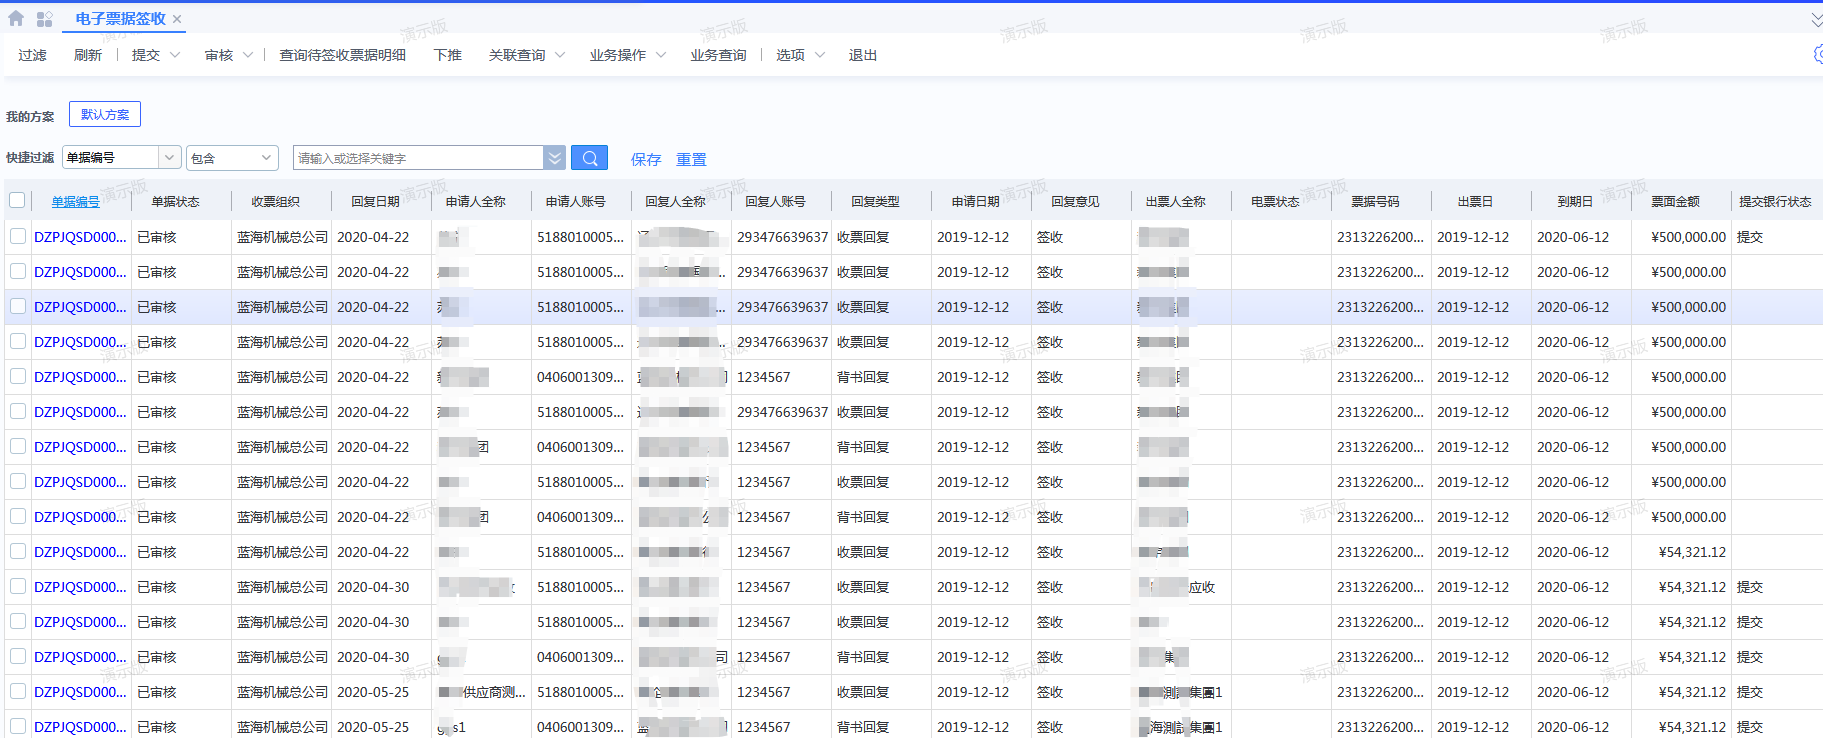Click the 电票状态 column header
The height and width of the screenshot is (738, 1823).
(x=1275, y=201)
